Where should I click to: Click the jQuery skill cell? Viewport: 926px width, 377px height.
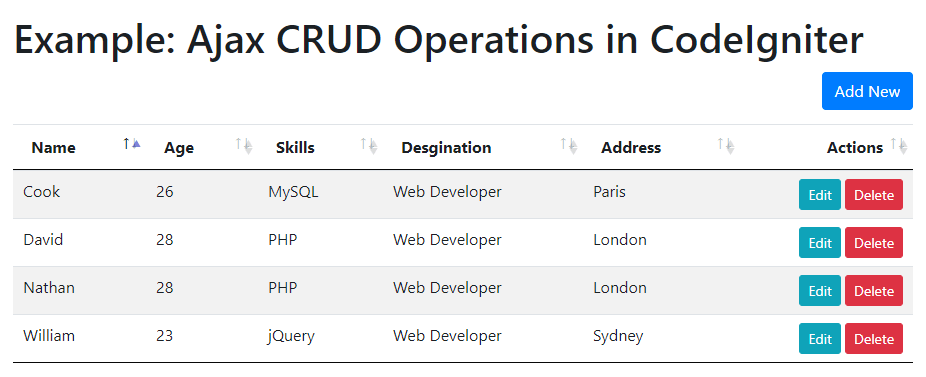click(292, 336)
